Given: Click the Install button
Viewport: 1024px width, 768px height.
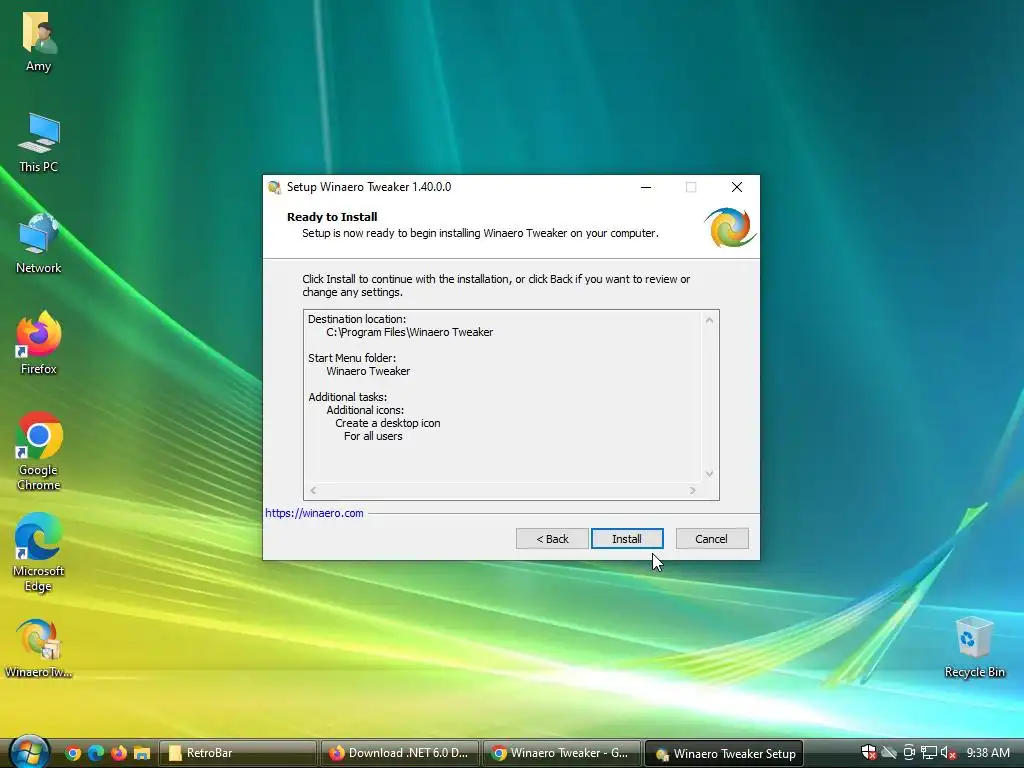Looking at the screenshot, I should (x=627, y=539).
